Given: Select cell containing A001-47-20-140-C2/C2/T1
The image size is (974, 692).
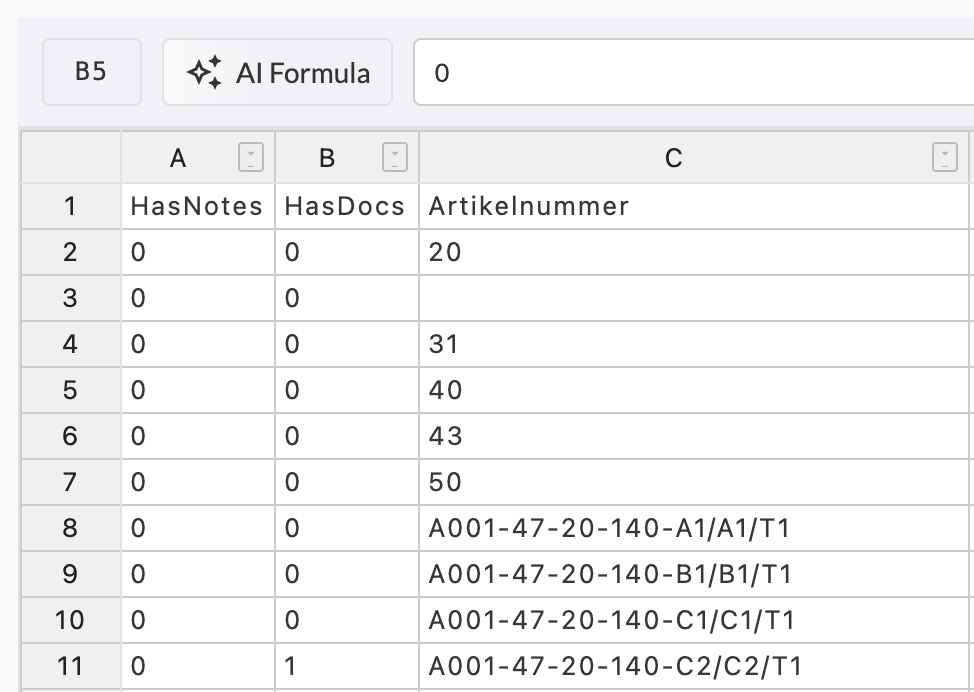Looking at the screenshot, I should pos(694,667).
